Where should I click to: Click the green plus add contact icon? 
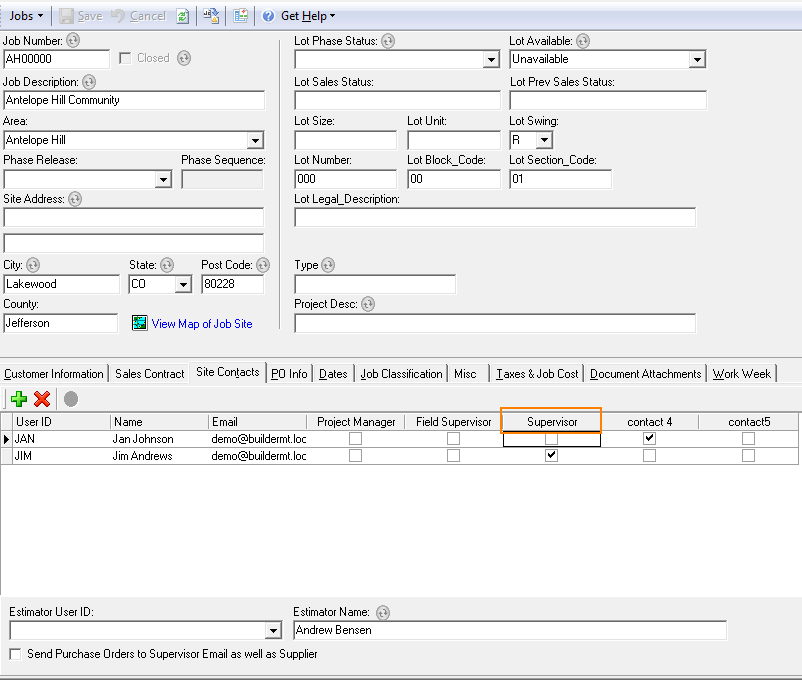click(x=19, y=399)
